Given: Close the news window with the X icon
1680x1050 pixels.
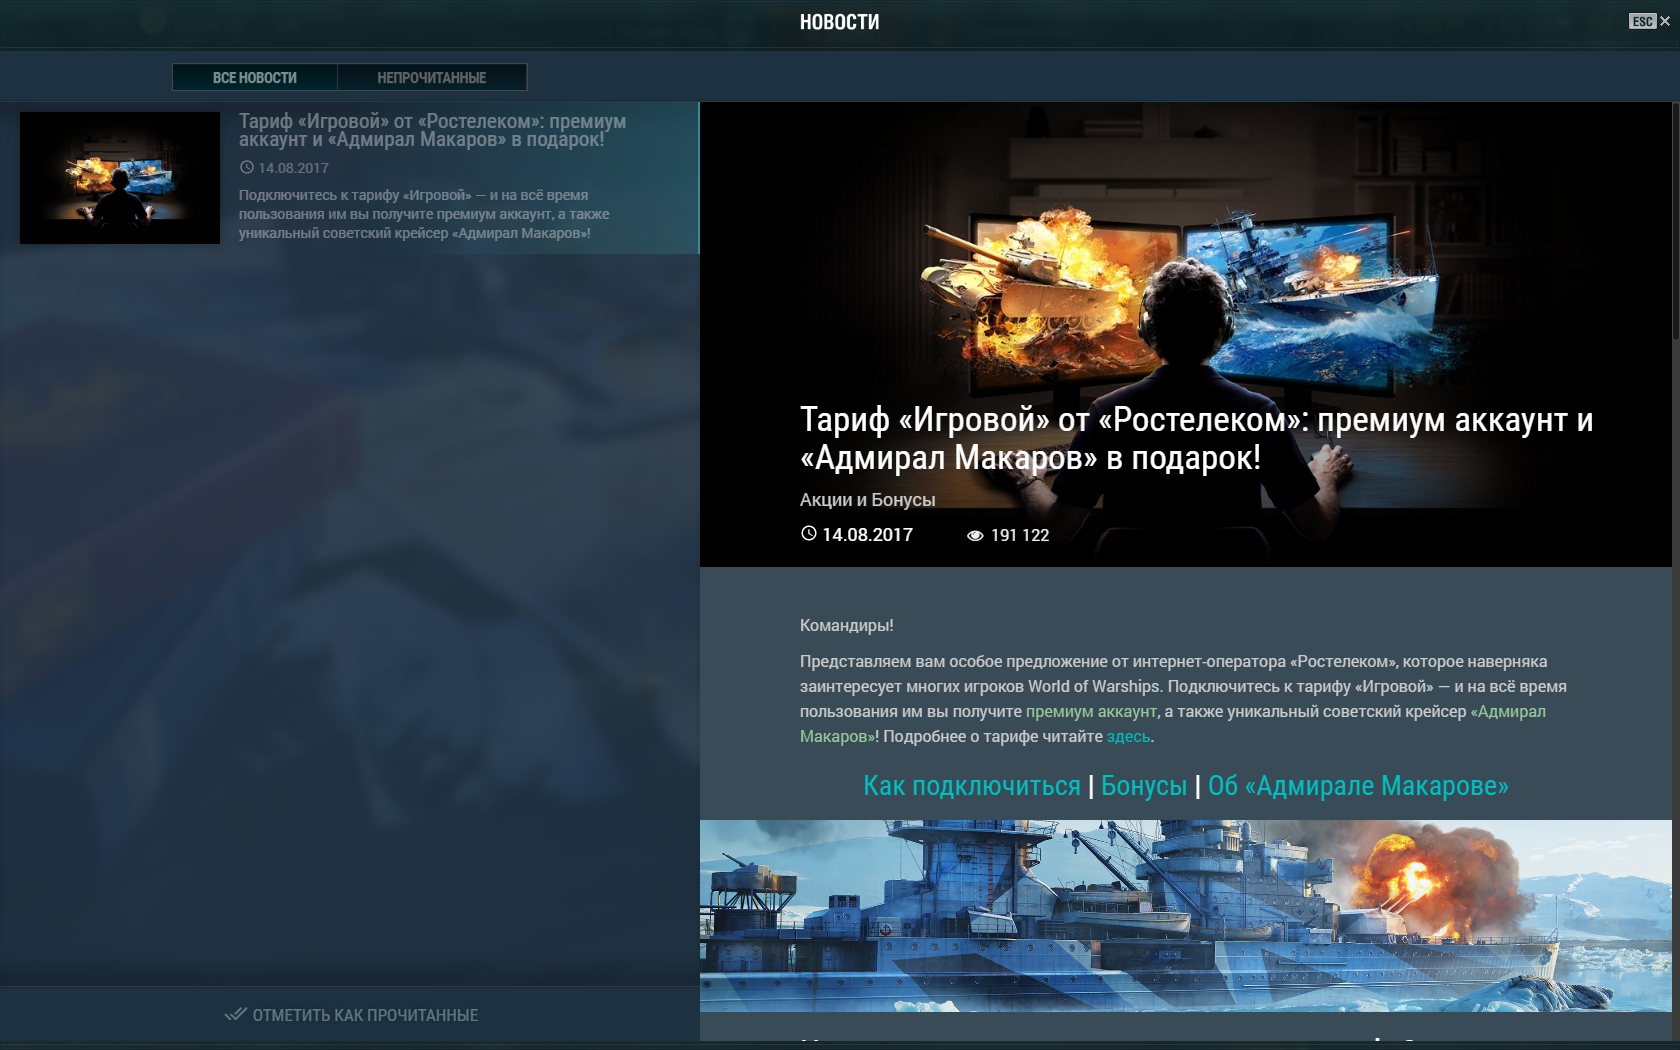Looking at the screenshot, I should (x=1665, y=21).
